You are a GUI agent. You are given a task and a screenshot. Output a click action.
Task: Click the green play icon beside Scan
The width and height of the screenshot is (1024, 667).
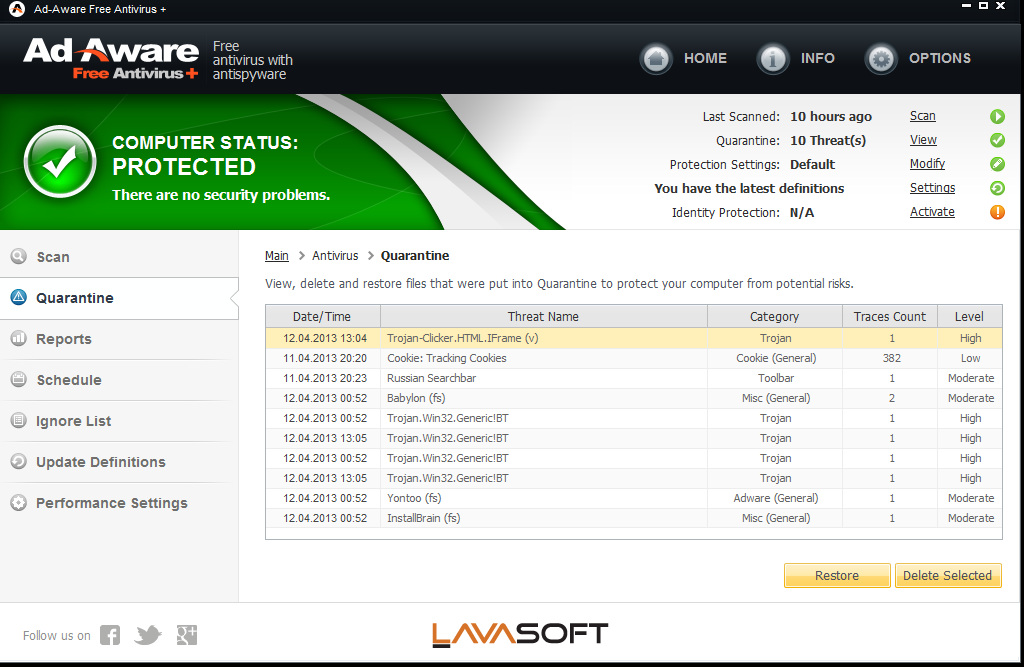pyautogui.click(x=997, y=116)
